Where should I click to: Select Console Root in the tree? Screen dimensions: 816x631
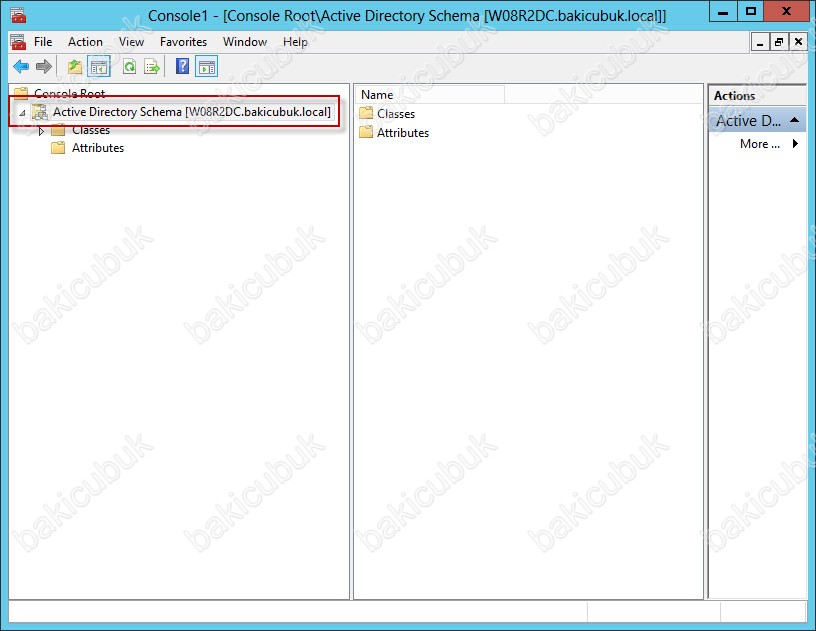[68, 94]
